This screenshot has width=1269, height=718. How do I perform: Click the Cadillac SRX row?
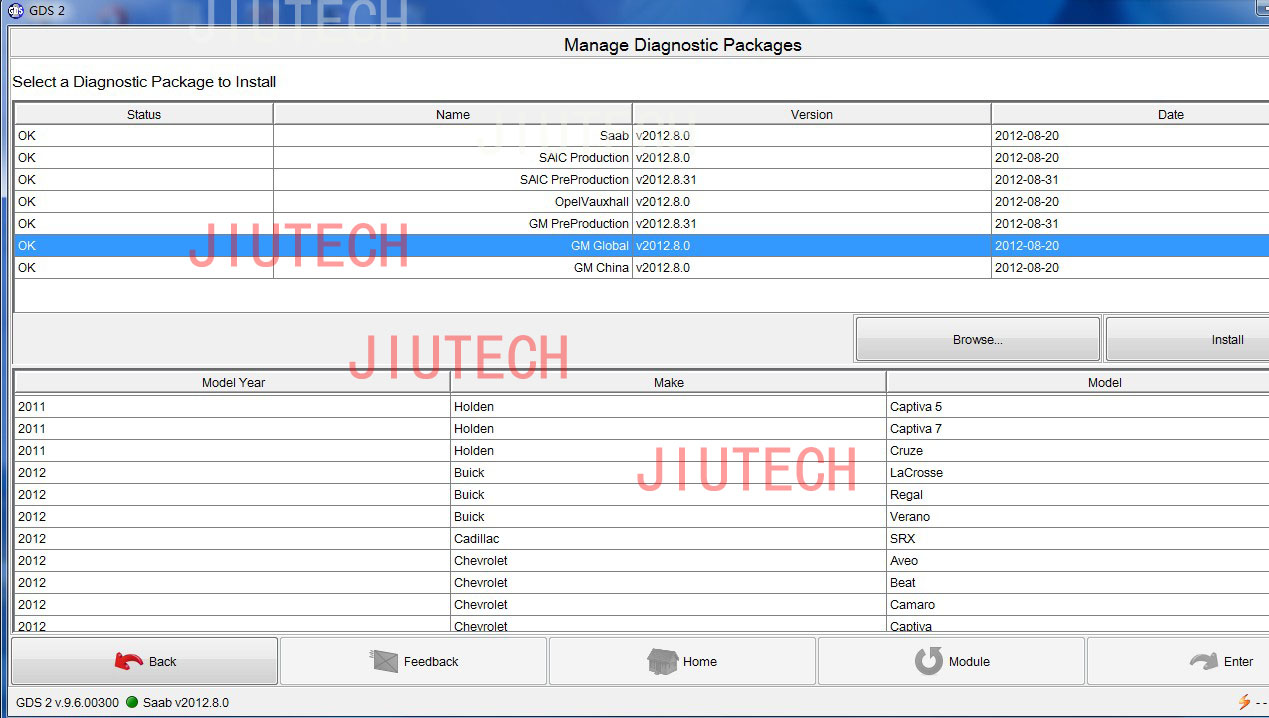coord(641,539)
